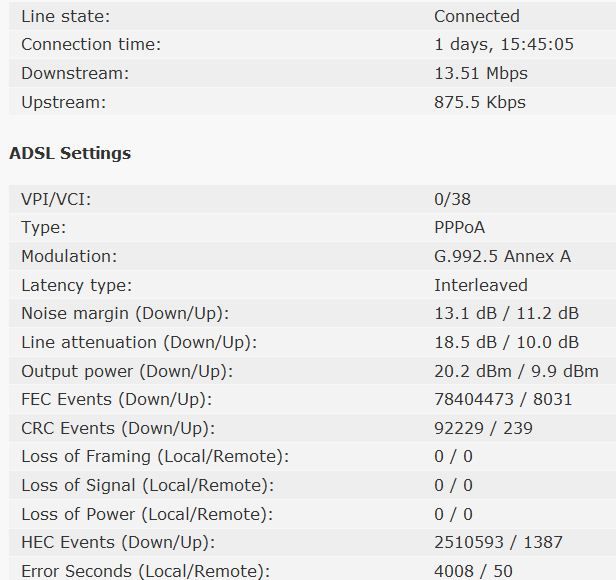Click the Loss of Framing row label
Viewport: 616px width, 580px height.
pyautogui.click(x=155, y=457)
